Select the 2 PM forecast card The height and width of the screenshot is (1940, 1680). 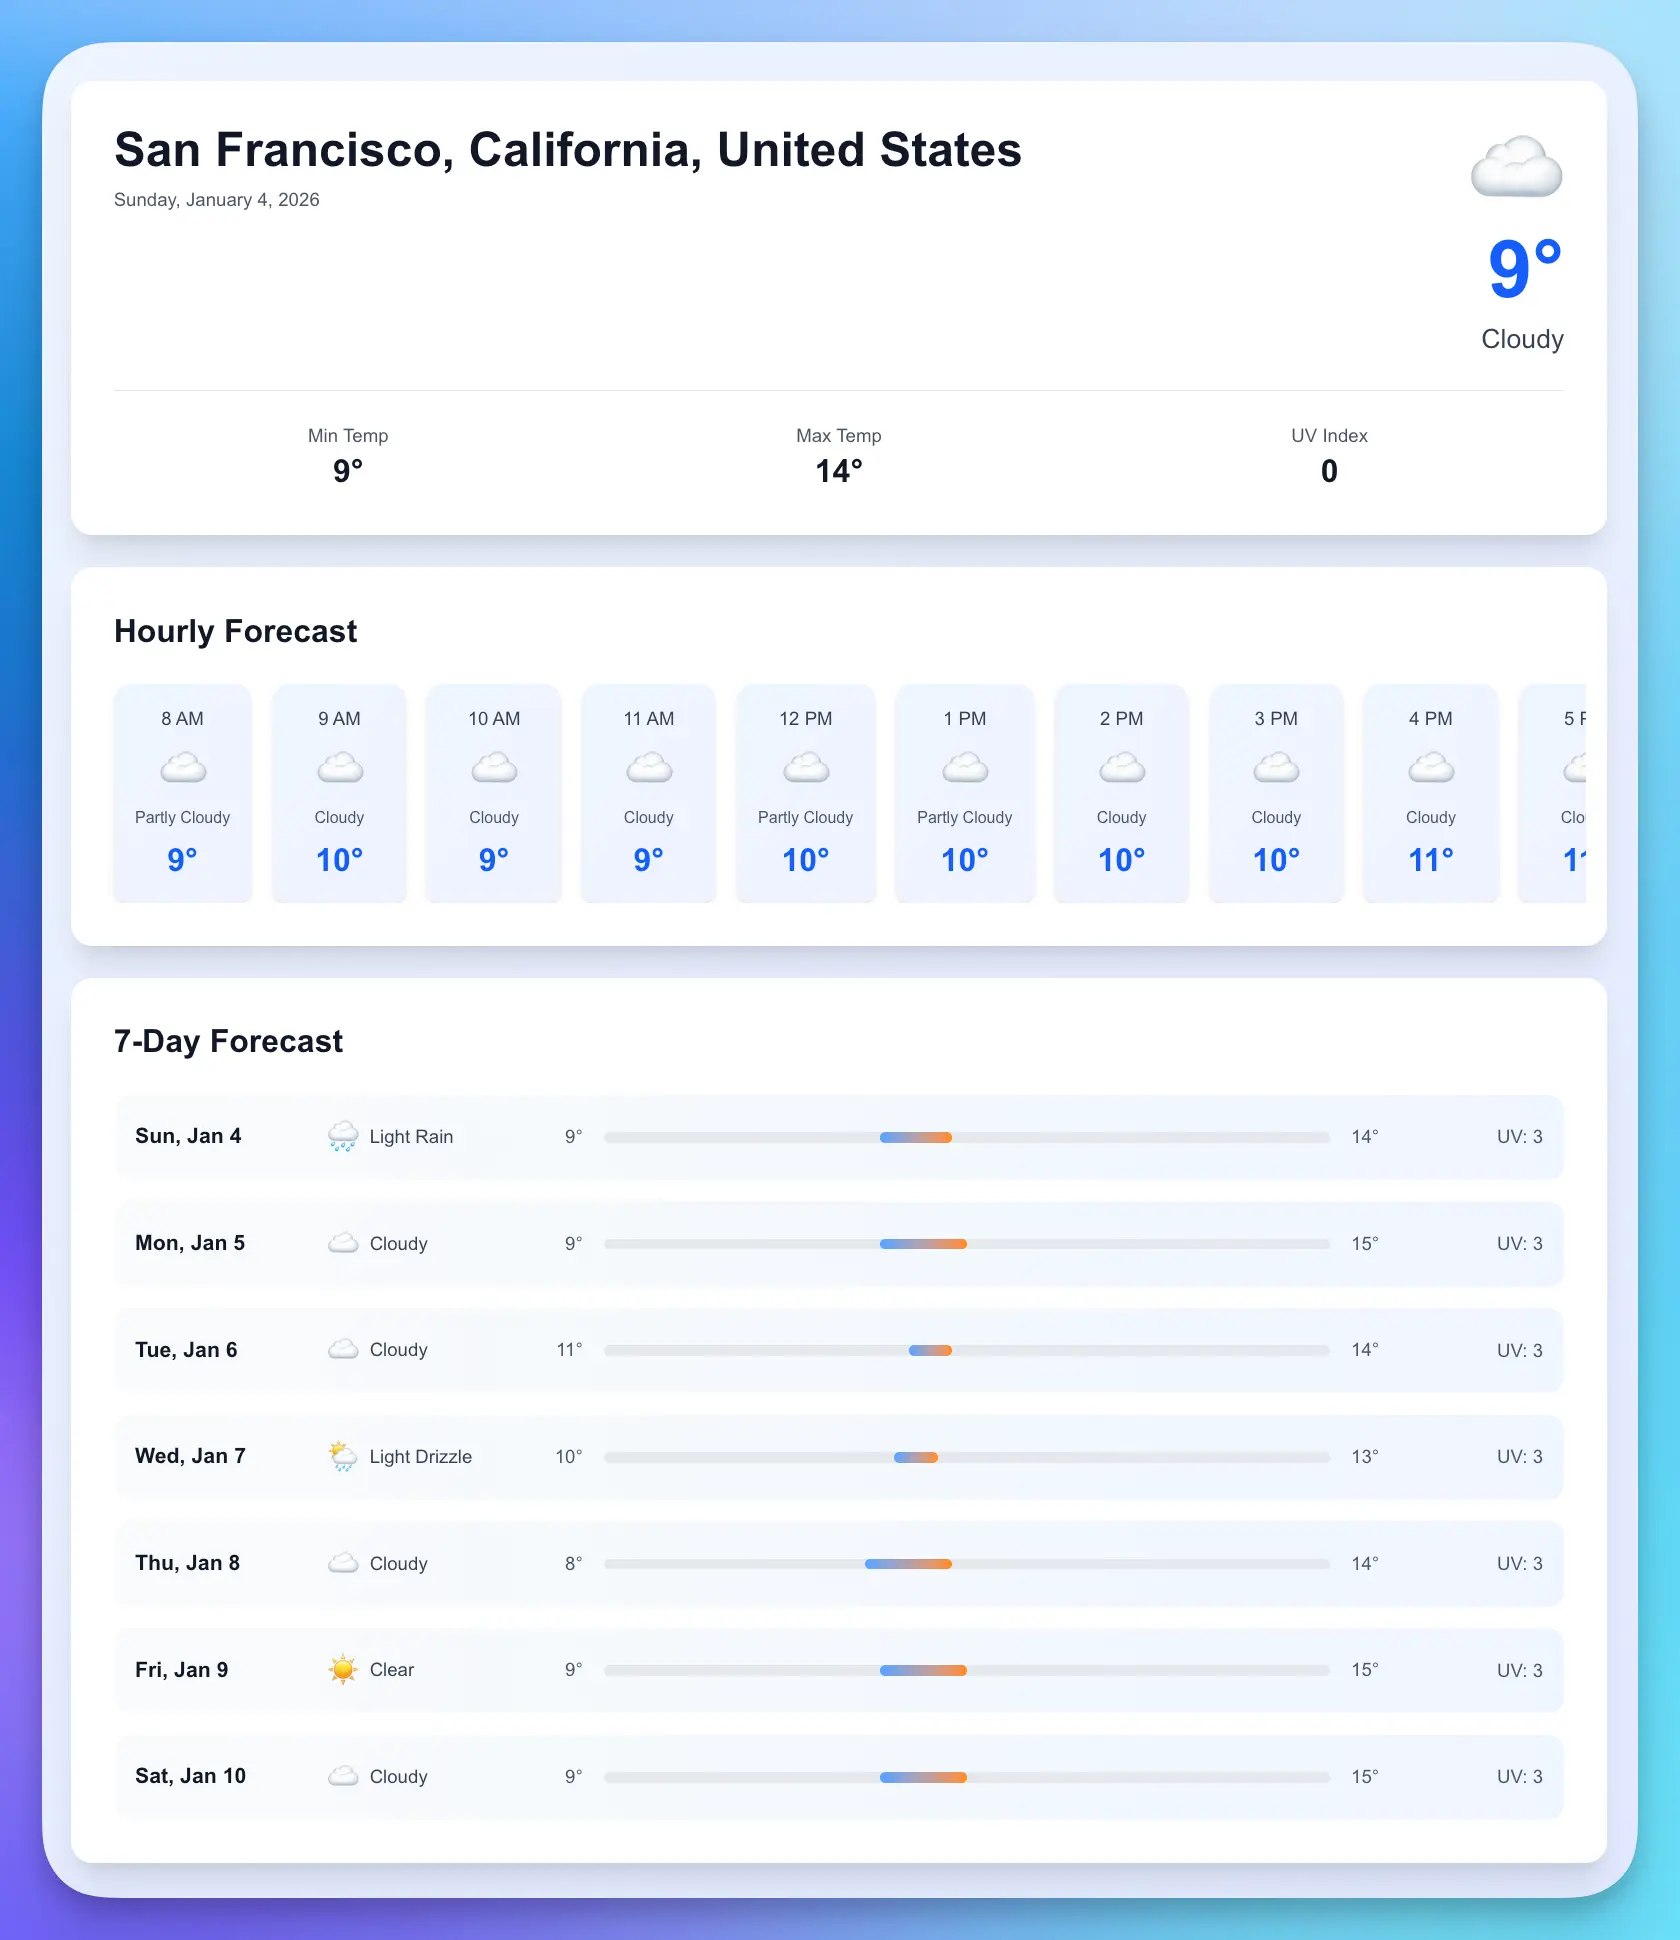[x=1120, y=793]
